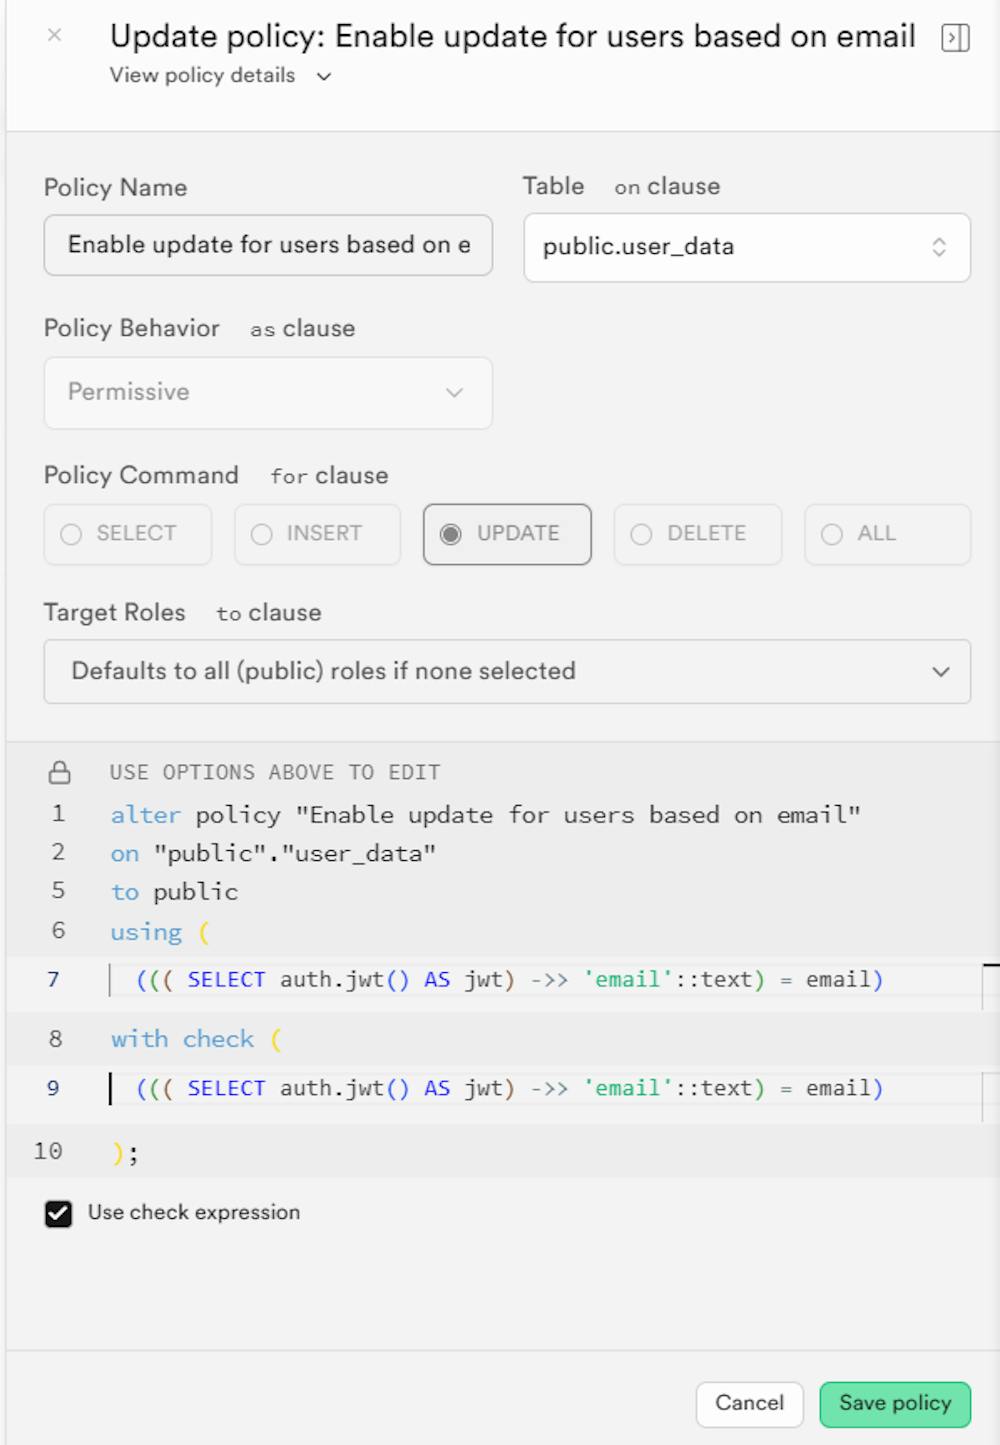Expand View policy details chevron
The width and height of the screenshot is (1000, 1445).
coord(324,77)
